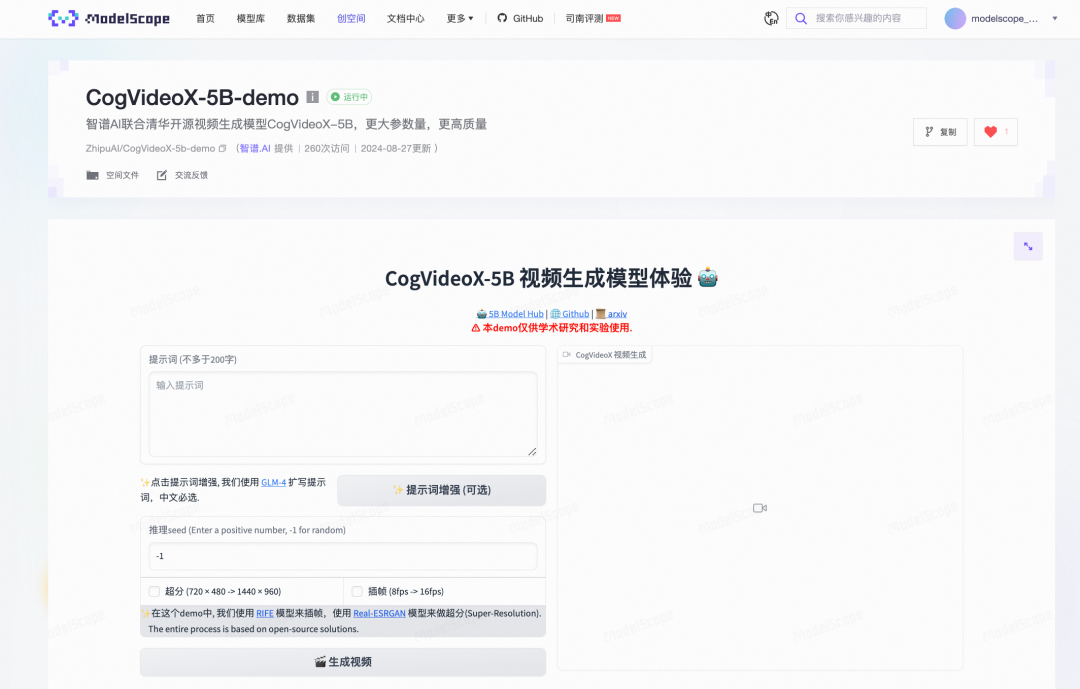Screen dimensions: 1080x689
Task: Focus the 输入提示词 prompt text area
Action: pos(343,414)
